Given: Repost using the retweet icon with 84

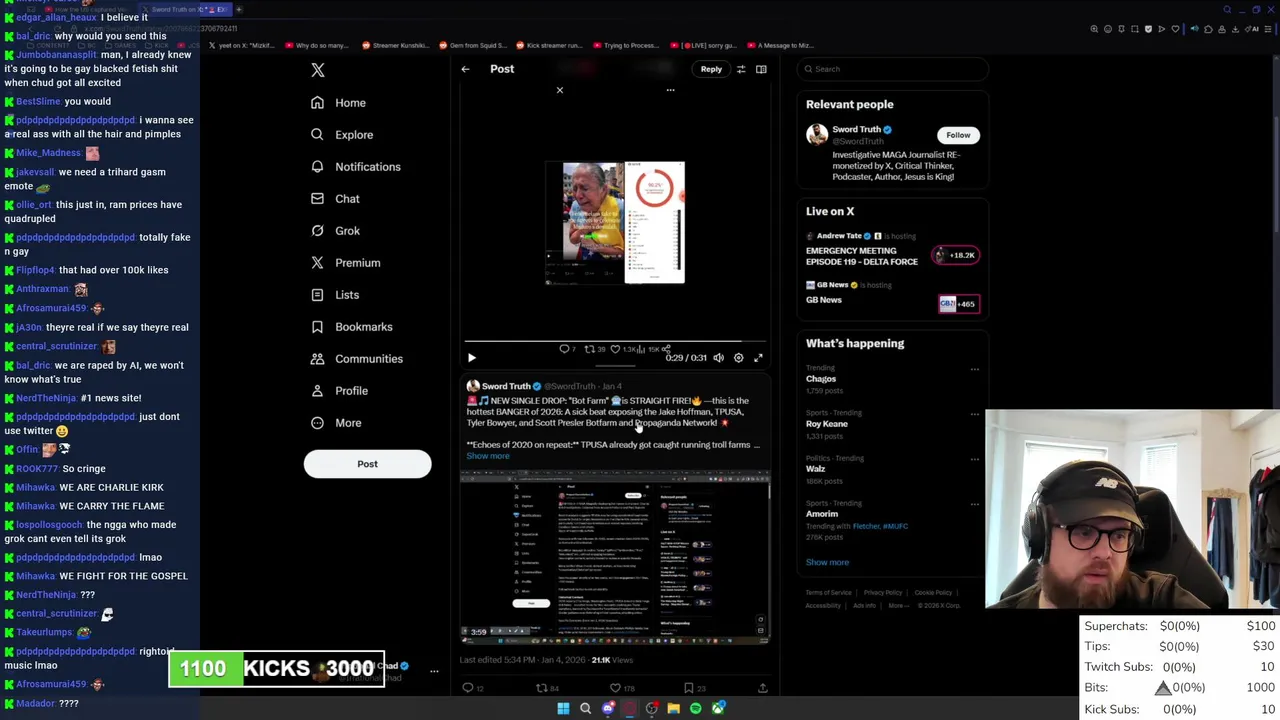Looking at the screenshot, I should click(542, 688).
